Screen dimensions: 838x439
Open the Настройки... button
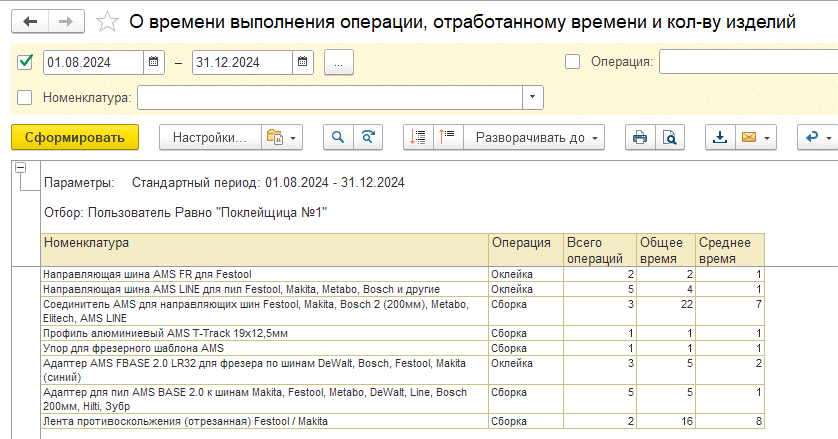[209, 137]
